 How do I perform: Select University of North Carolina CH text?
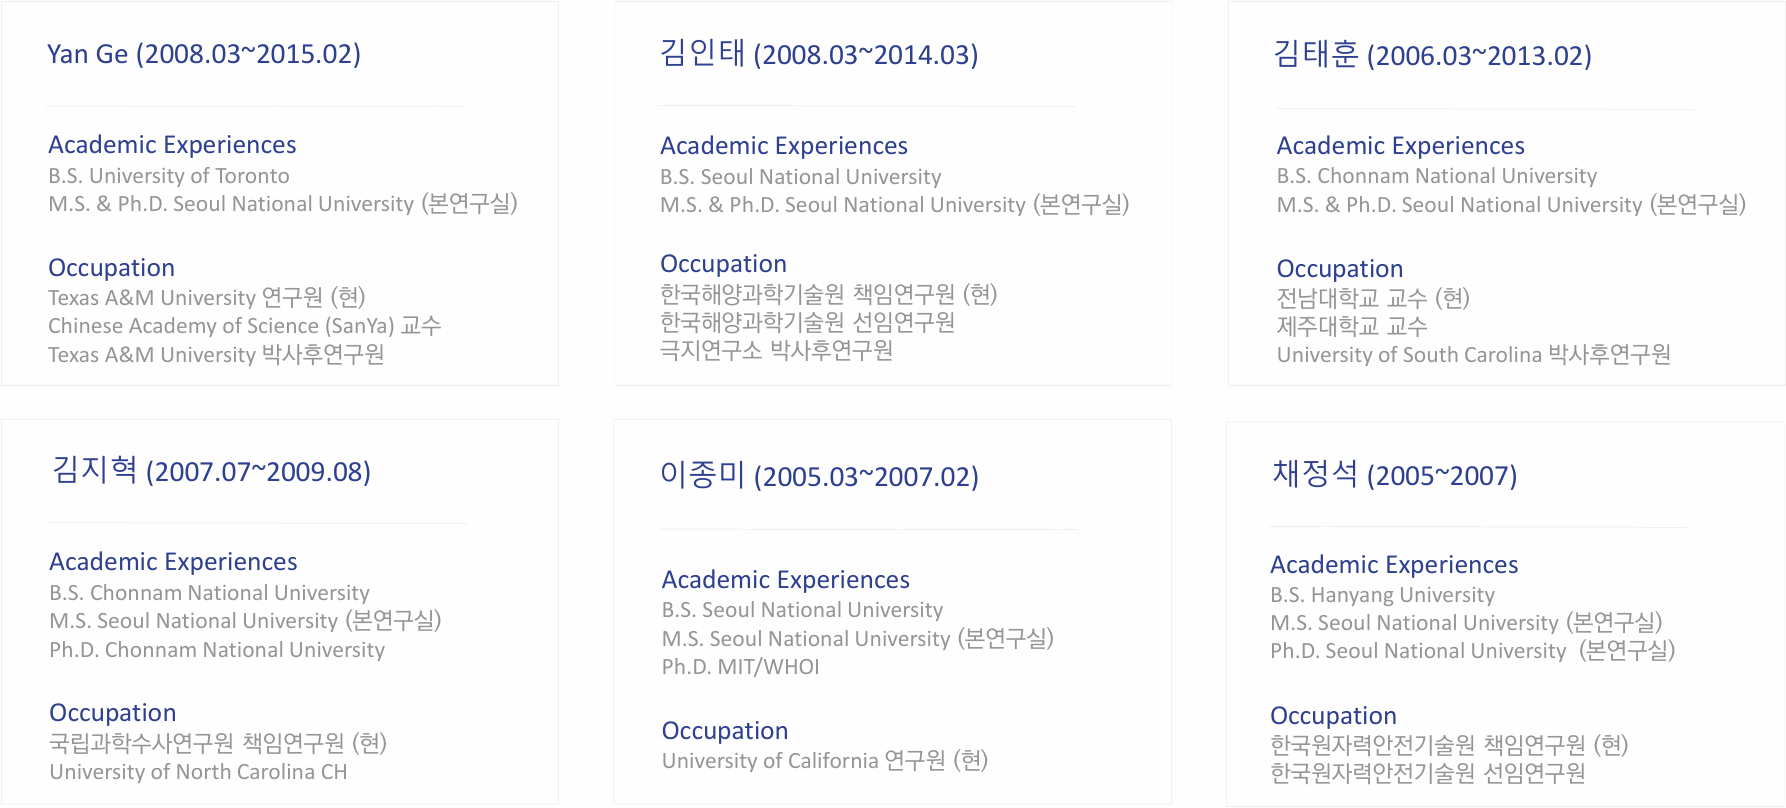198,772
